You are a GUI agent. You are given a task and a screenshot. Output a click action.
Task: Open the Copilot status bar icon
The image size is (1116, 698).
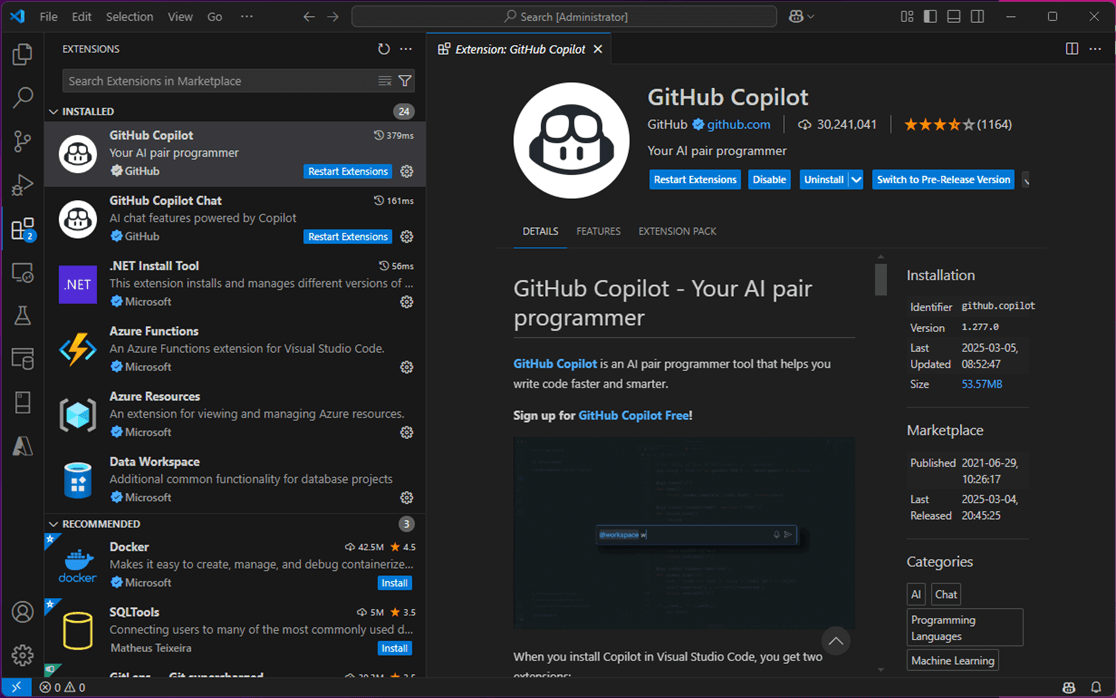(1068, 687)
